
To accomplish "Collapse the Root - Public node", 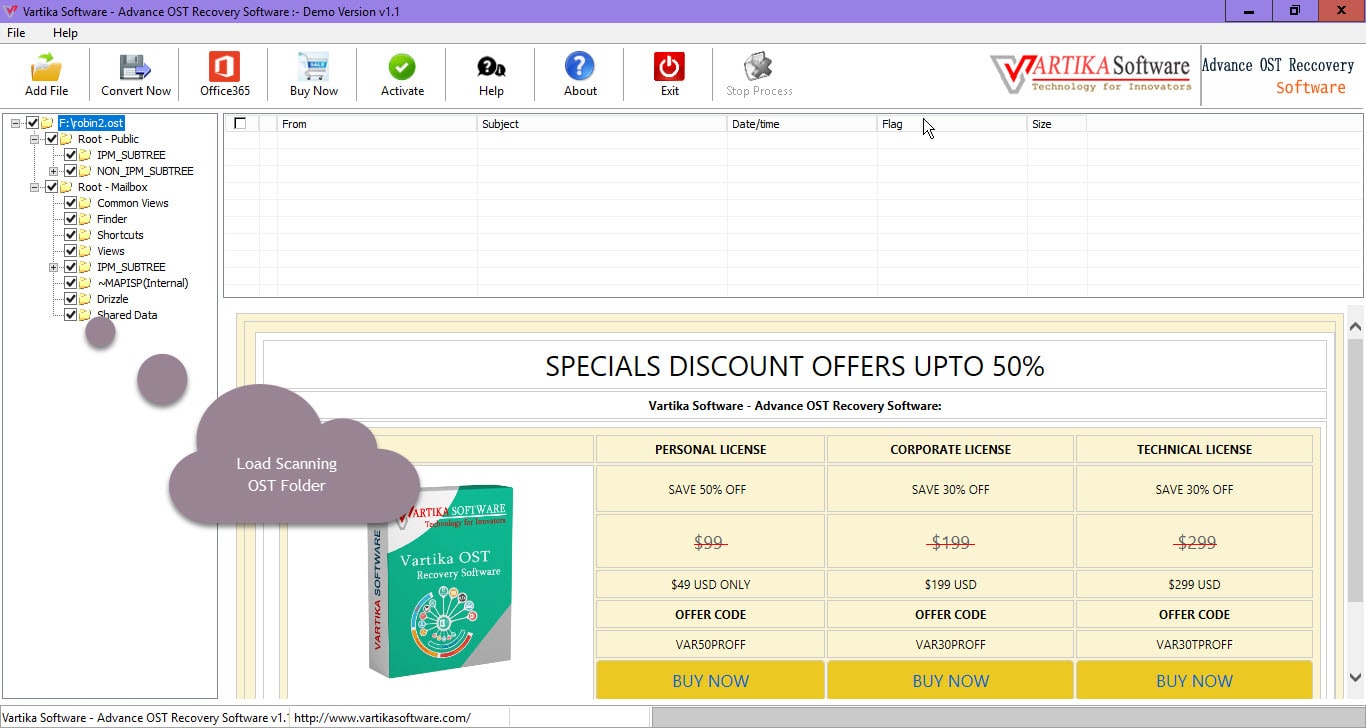I will click(35, 139).
